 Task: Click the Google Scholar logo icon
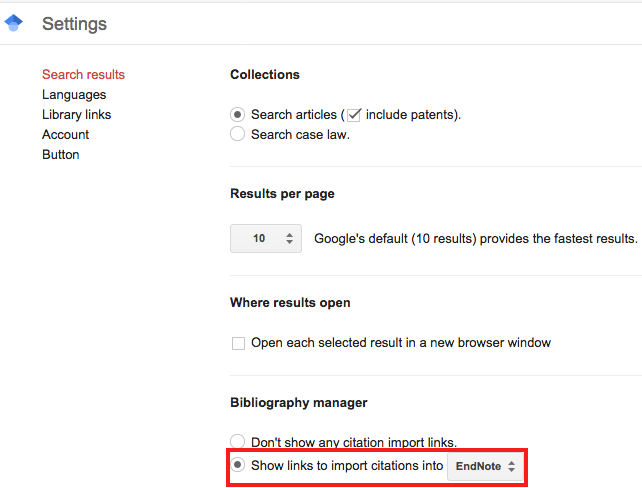point(14,23)
